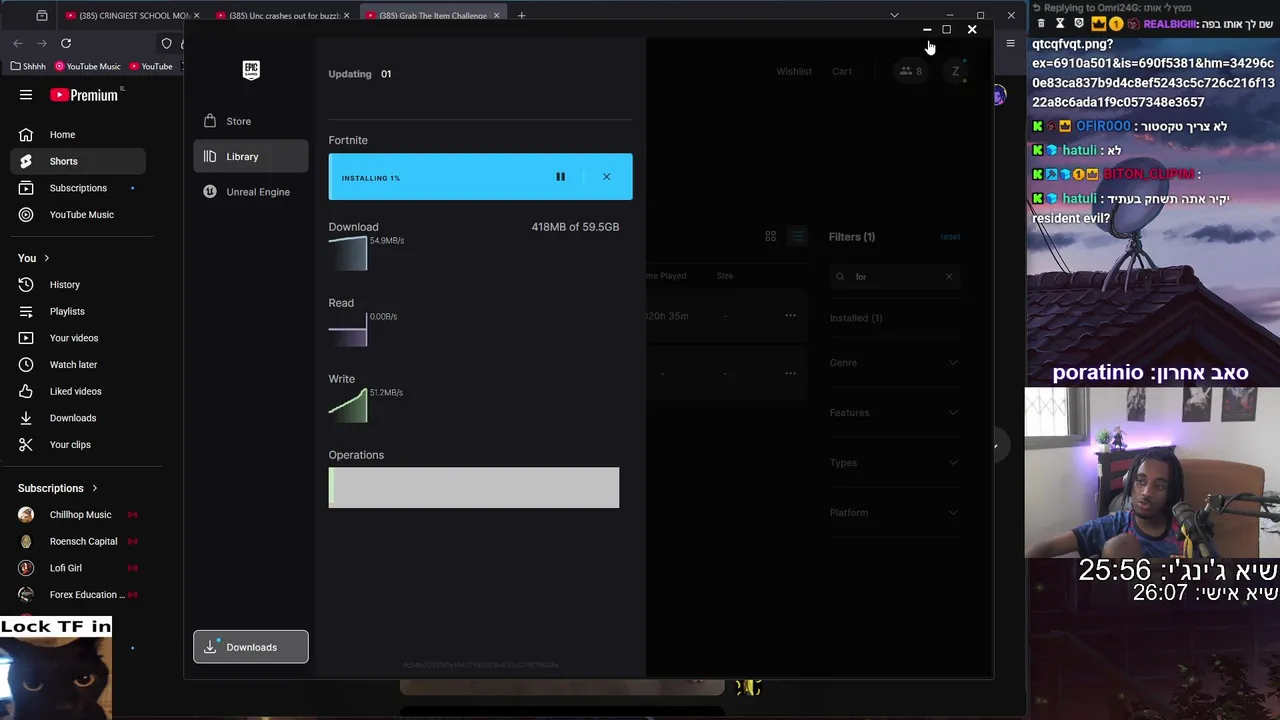
Task: Expand the You section chevron
Action: [46, 258]
